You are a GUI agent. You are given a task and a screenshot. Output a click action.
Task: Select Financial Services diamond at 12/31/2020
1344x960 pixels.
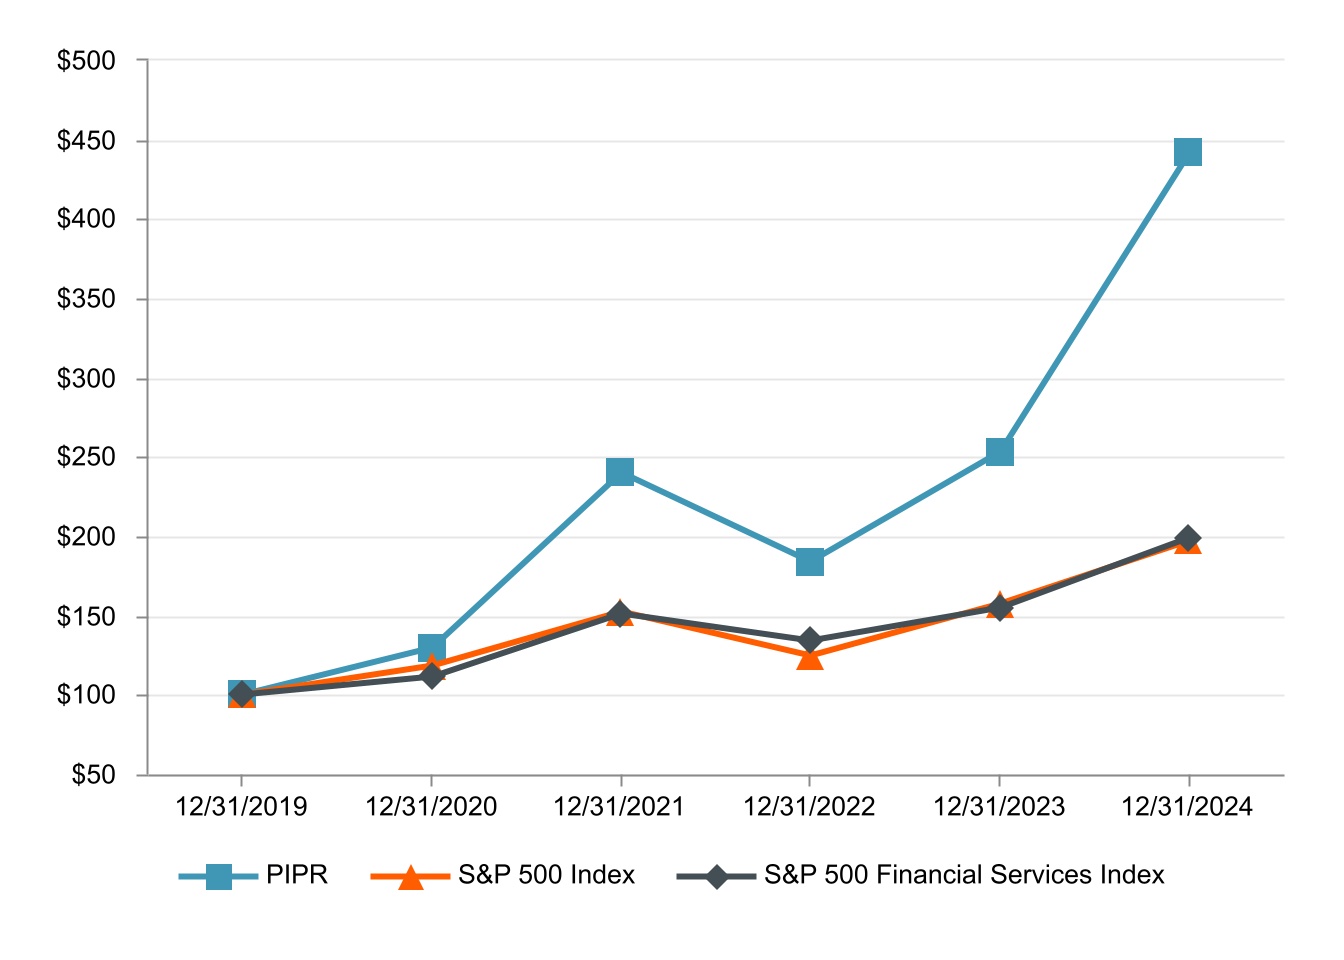click(x=431, y=676)
